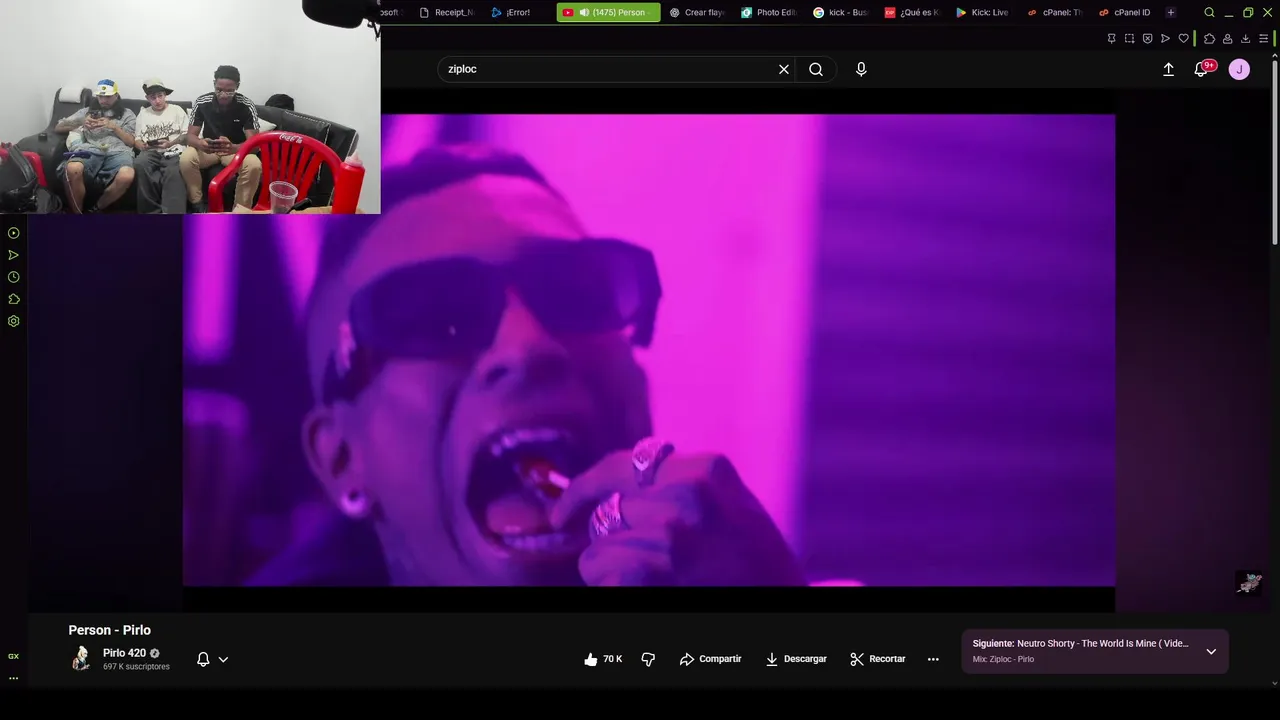
Task: Open browser easy setup menu icon
Action: [x=1265, y=38]
